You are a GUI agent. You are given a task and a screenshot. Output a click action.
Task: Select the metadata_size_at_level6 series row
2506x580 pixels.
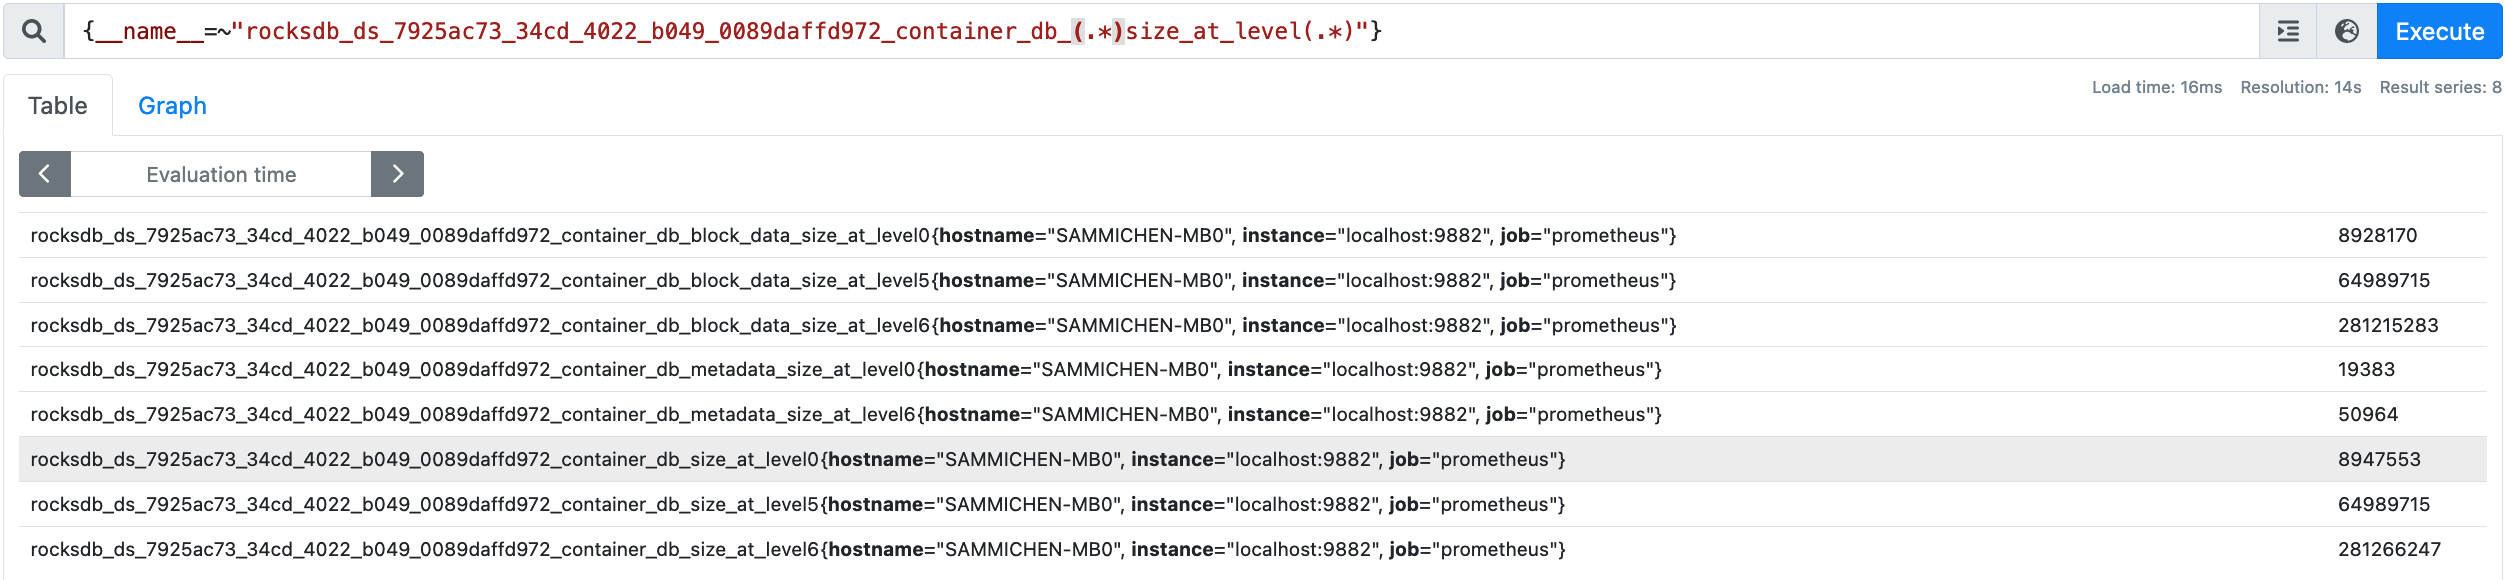(x=1252, y=414)
